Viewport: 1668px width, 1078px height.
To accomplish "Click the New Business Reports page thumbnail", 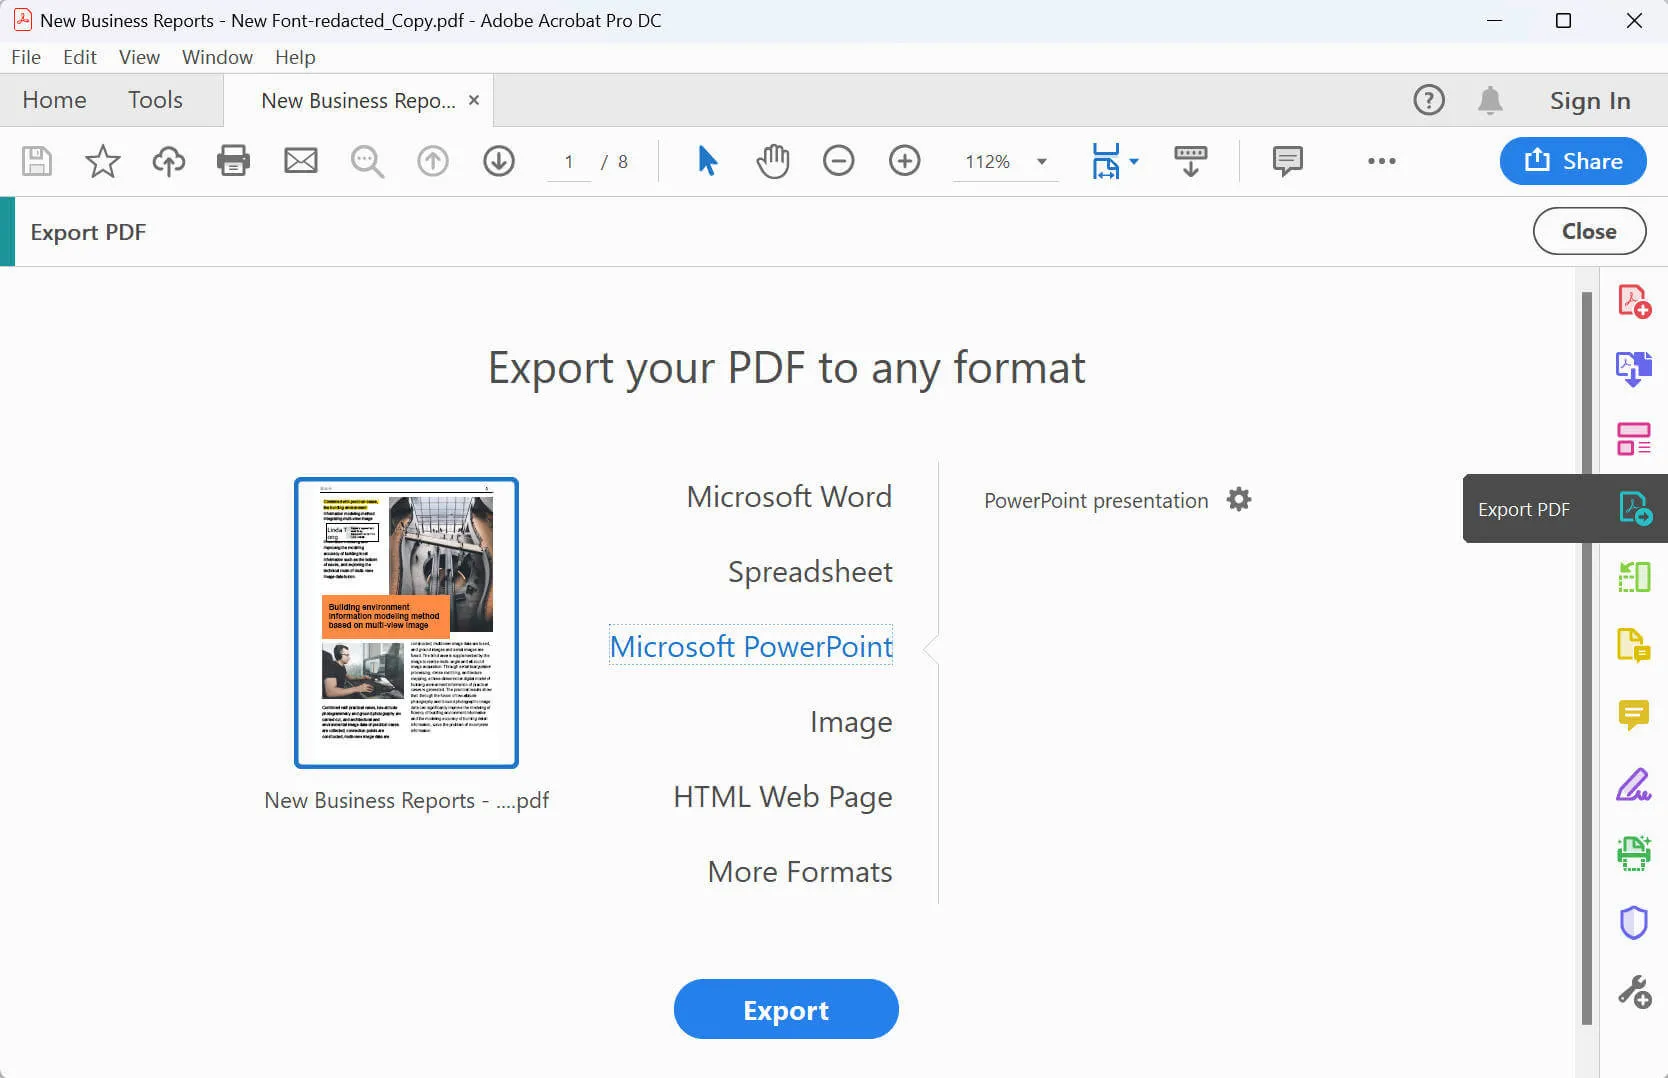I will pyautogui.click(x=406, y=623).
